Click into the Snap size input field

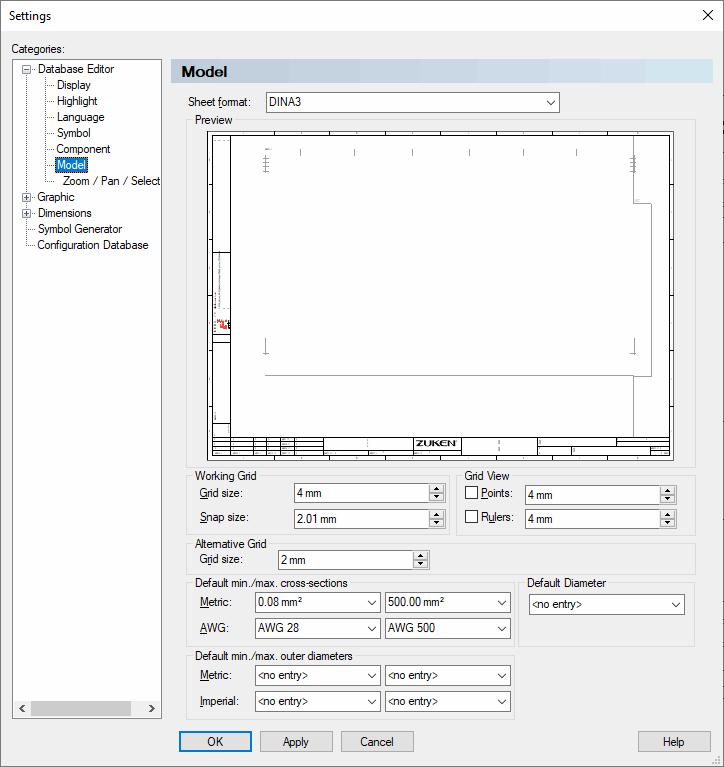(360, 519)
